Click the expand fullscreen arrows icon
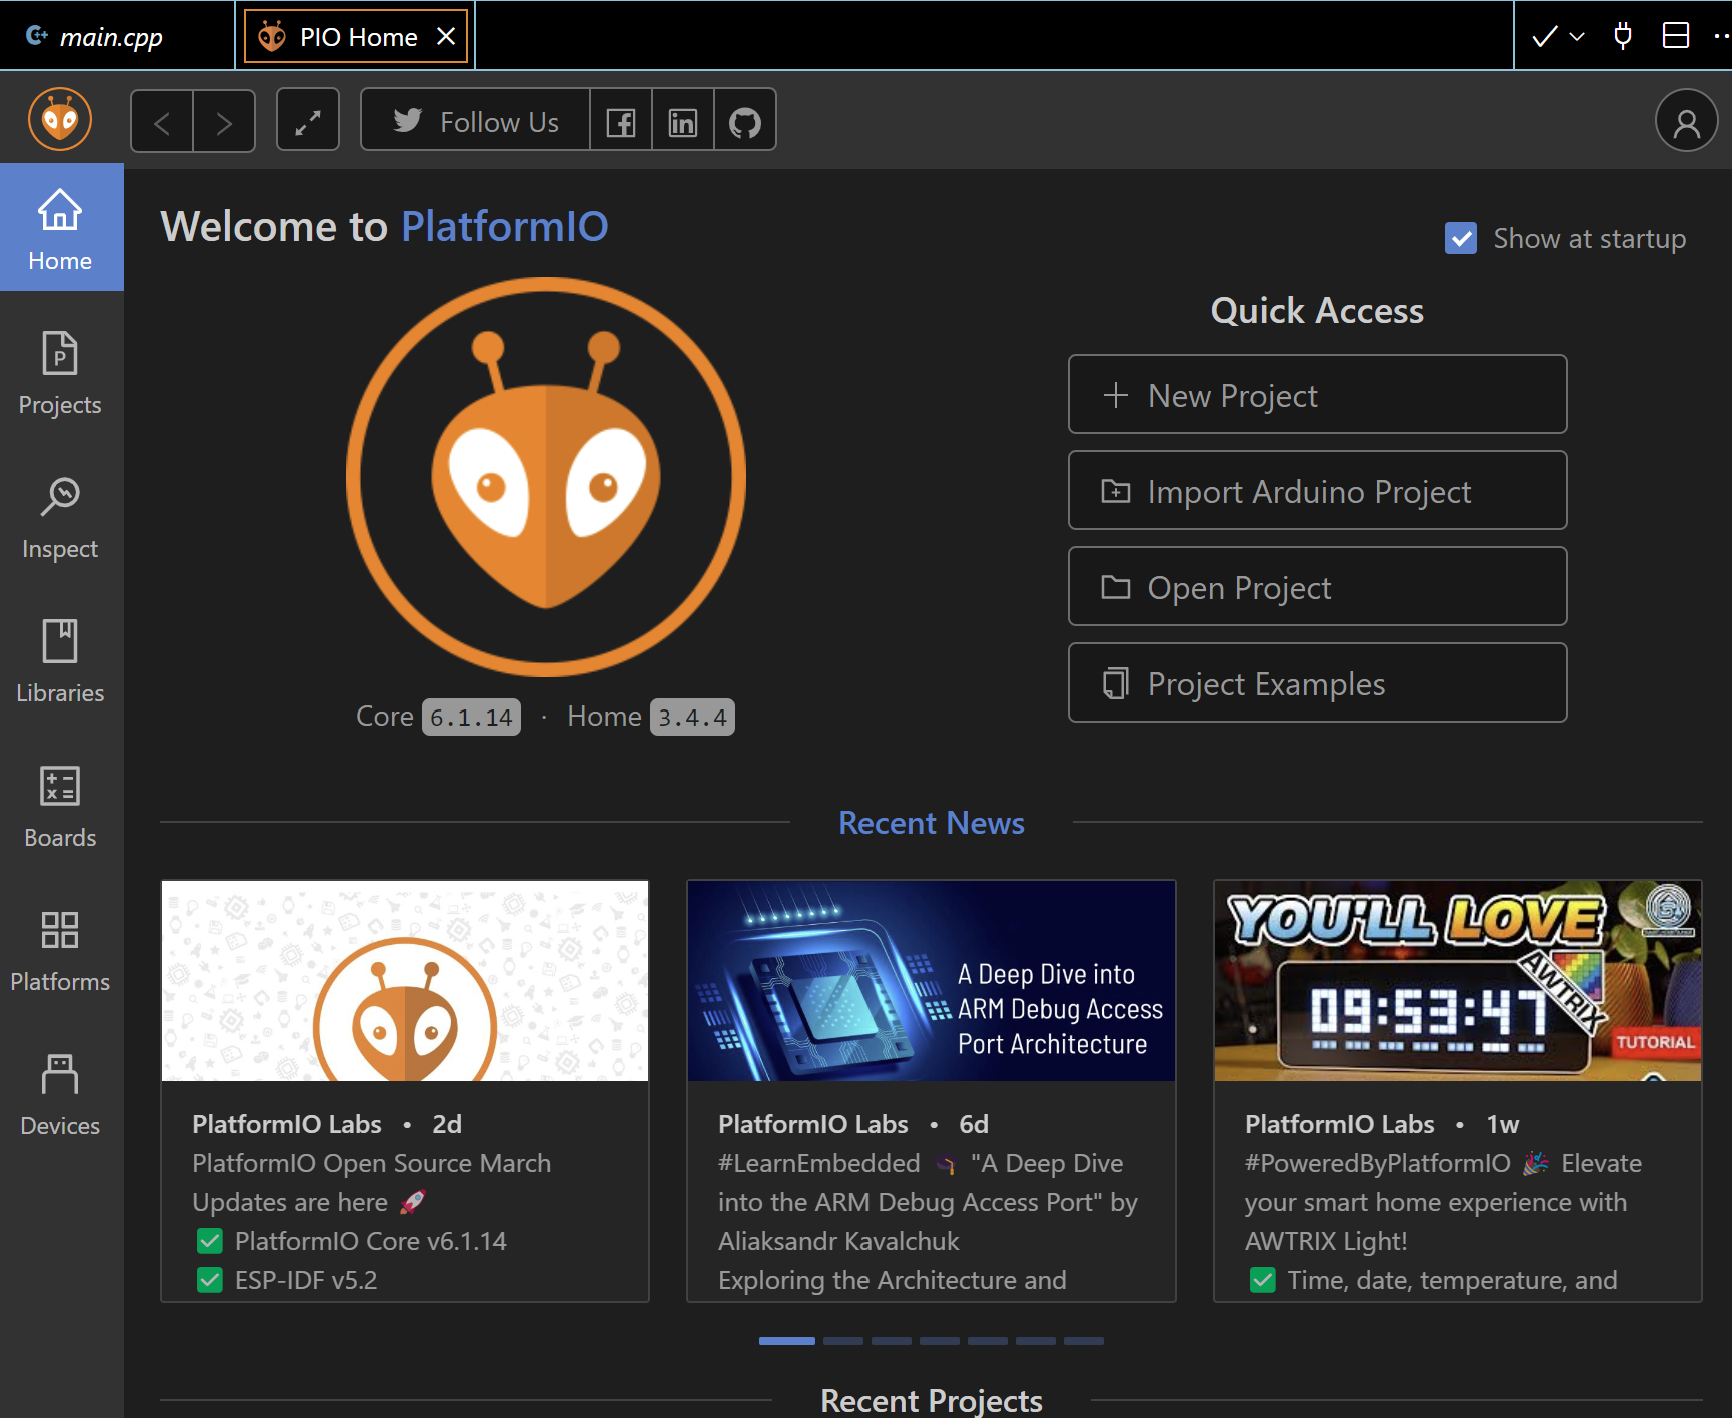The width and height of the screenshot is (1732, 1418). (308, 121)
